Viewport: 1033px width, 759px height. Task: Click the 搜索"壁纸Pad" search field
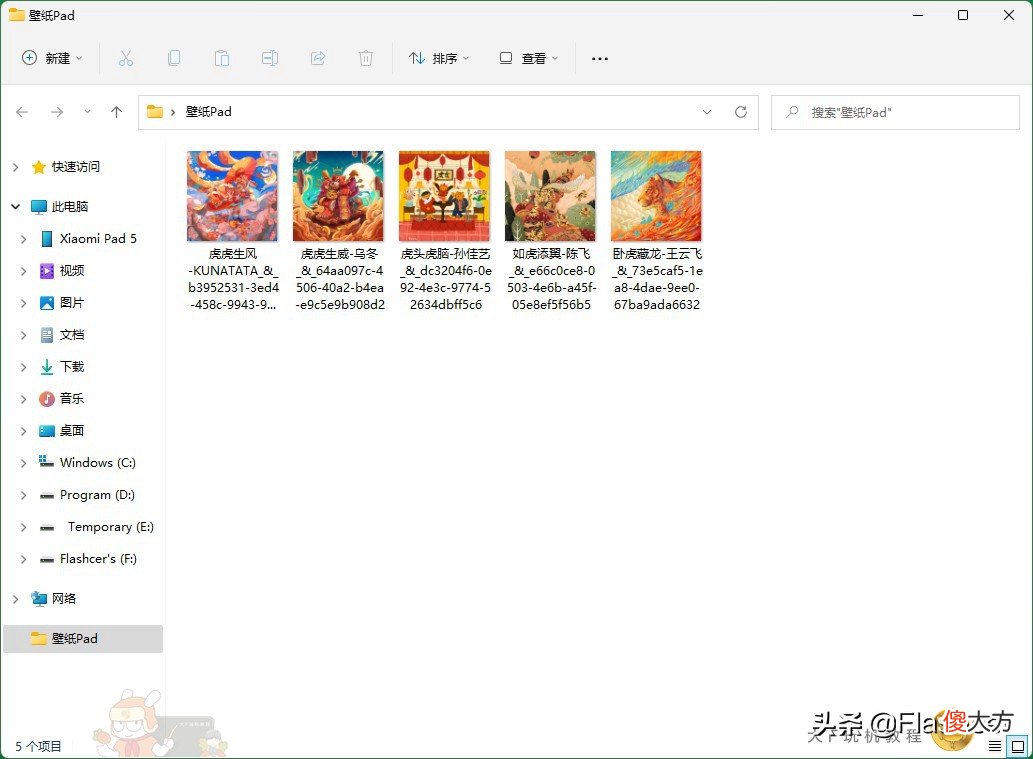pyautogui.click(x=895, y=112)
